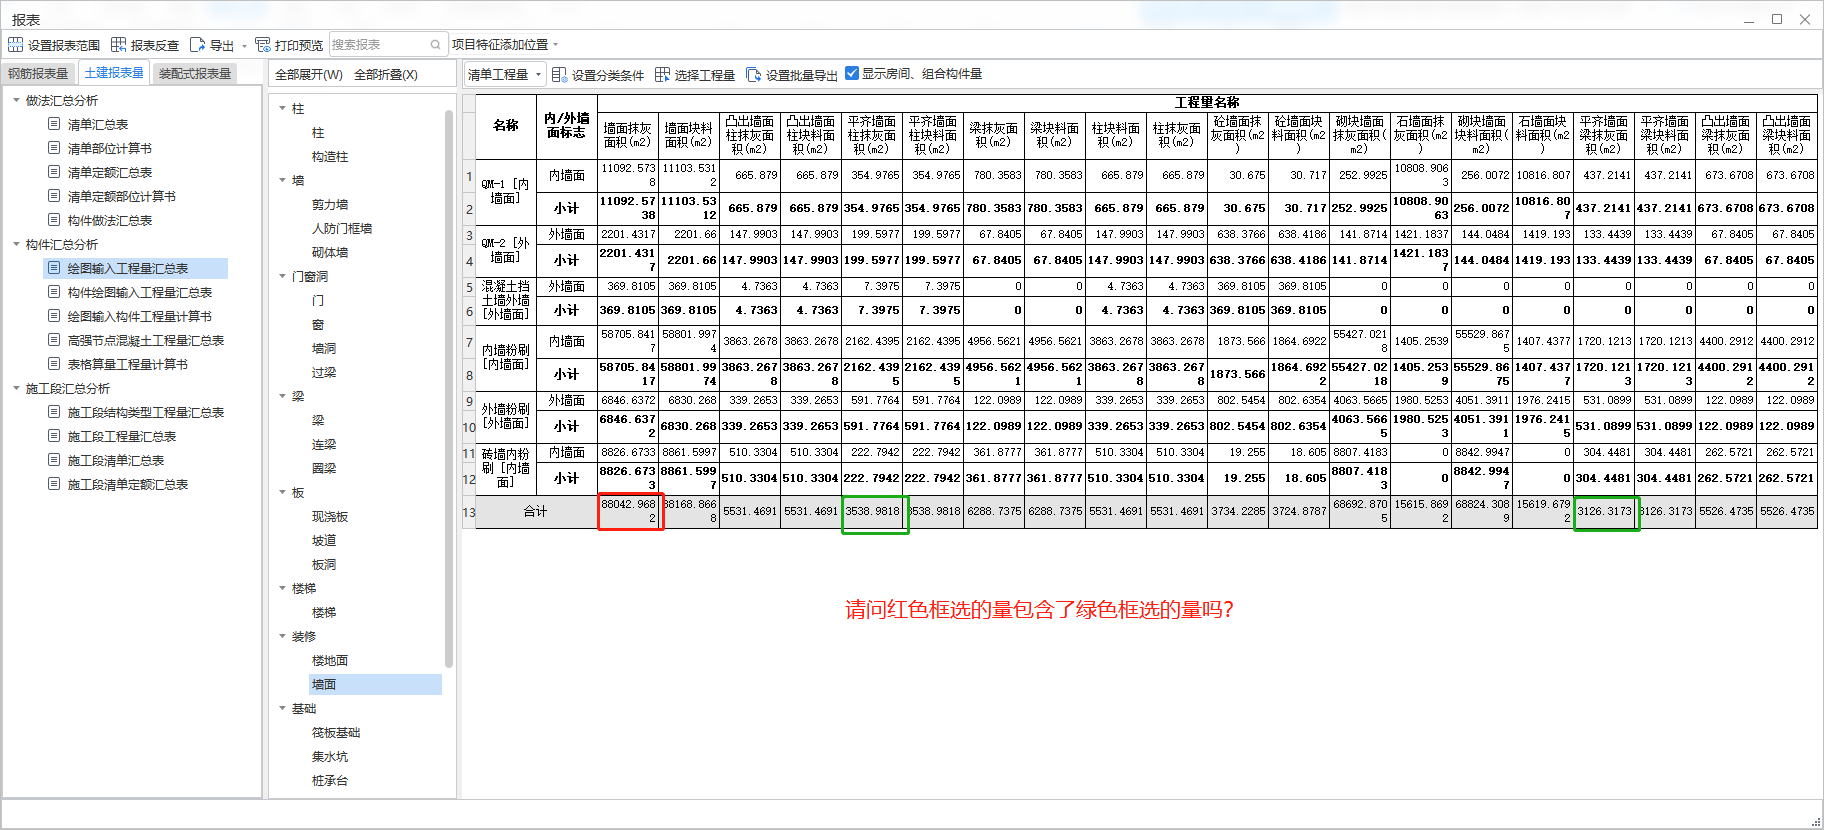Click the 全部折叠(X) button

click(386, 75)
